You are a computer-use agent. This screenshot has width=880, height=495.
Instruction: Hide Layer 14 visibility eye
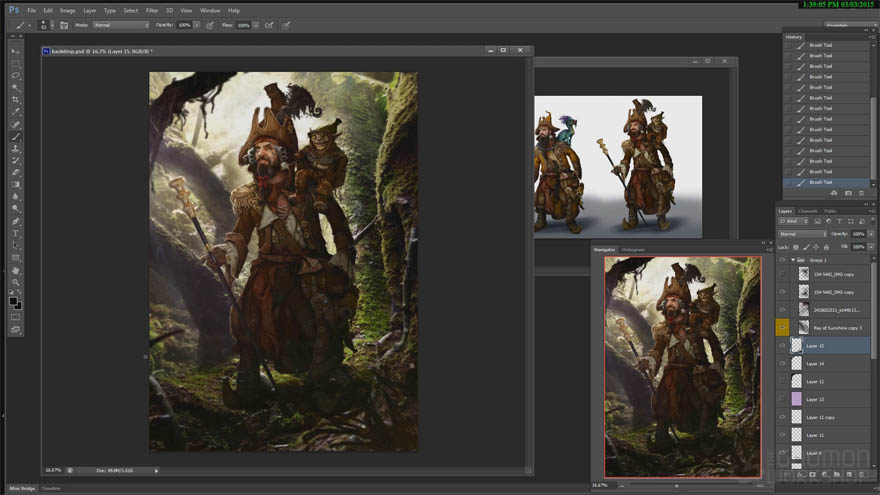point(782,364)
